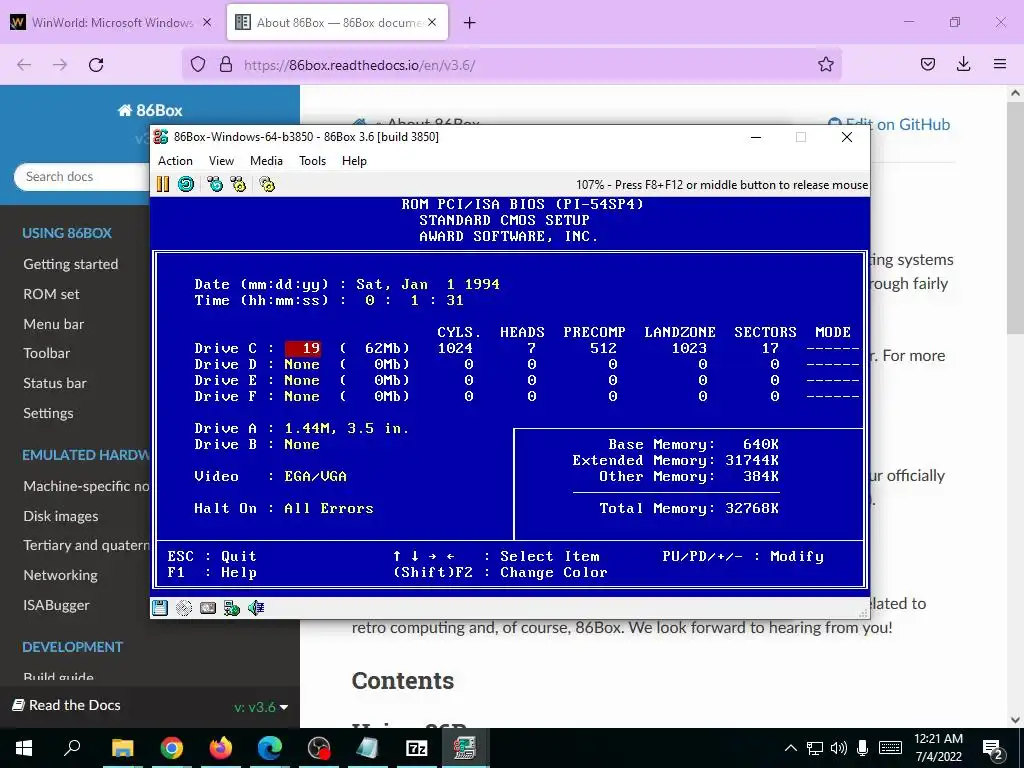
Task: Open Firefox application menu hamburger icon
Action: tap(1000, 64)
